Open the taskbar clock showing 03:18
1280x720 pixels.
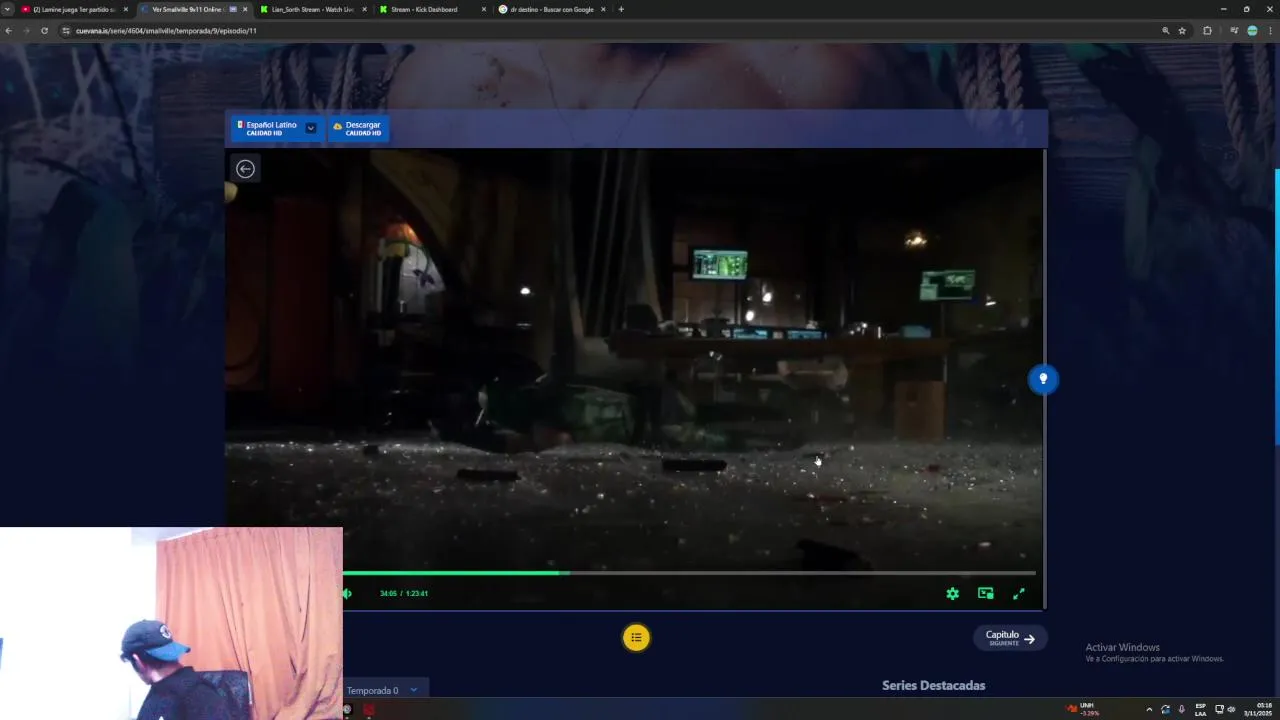pos(1258,709)
